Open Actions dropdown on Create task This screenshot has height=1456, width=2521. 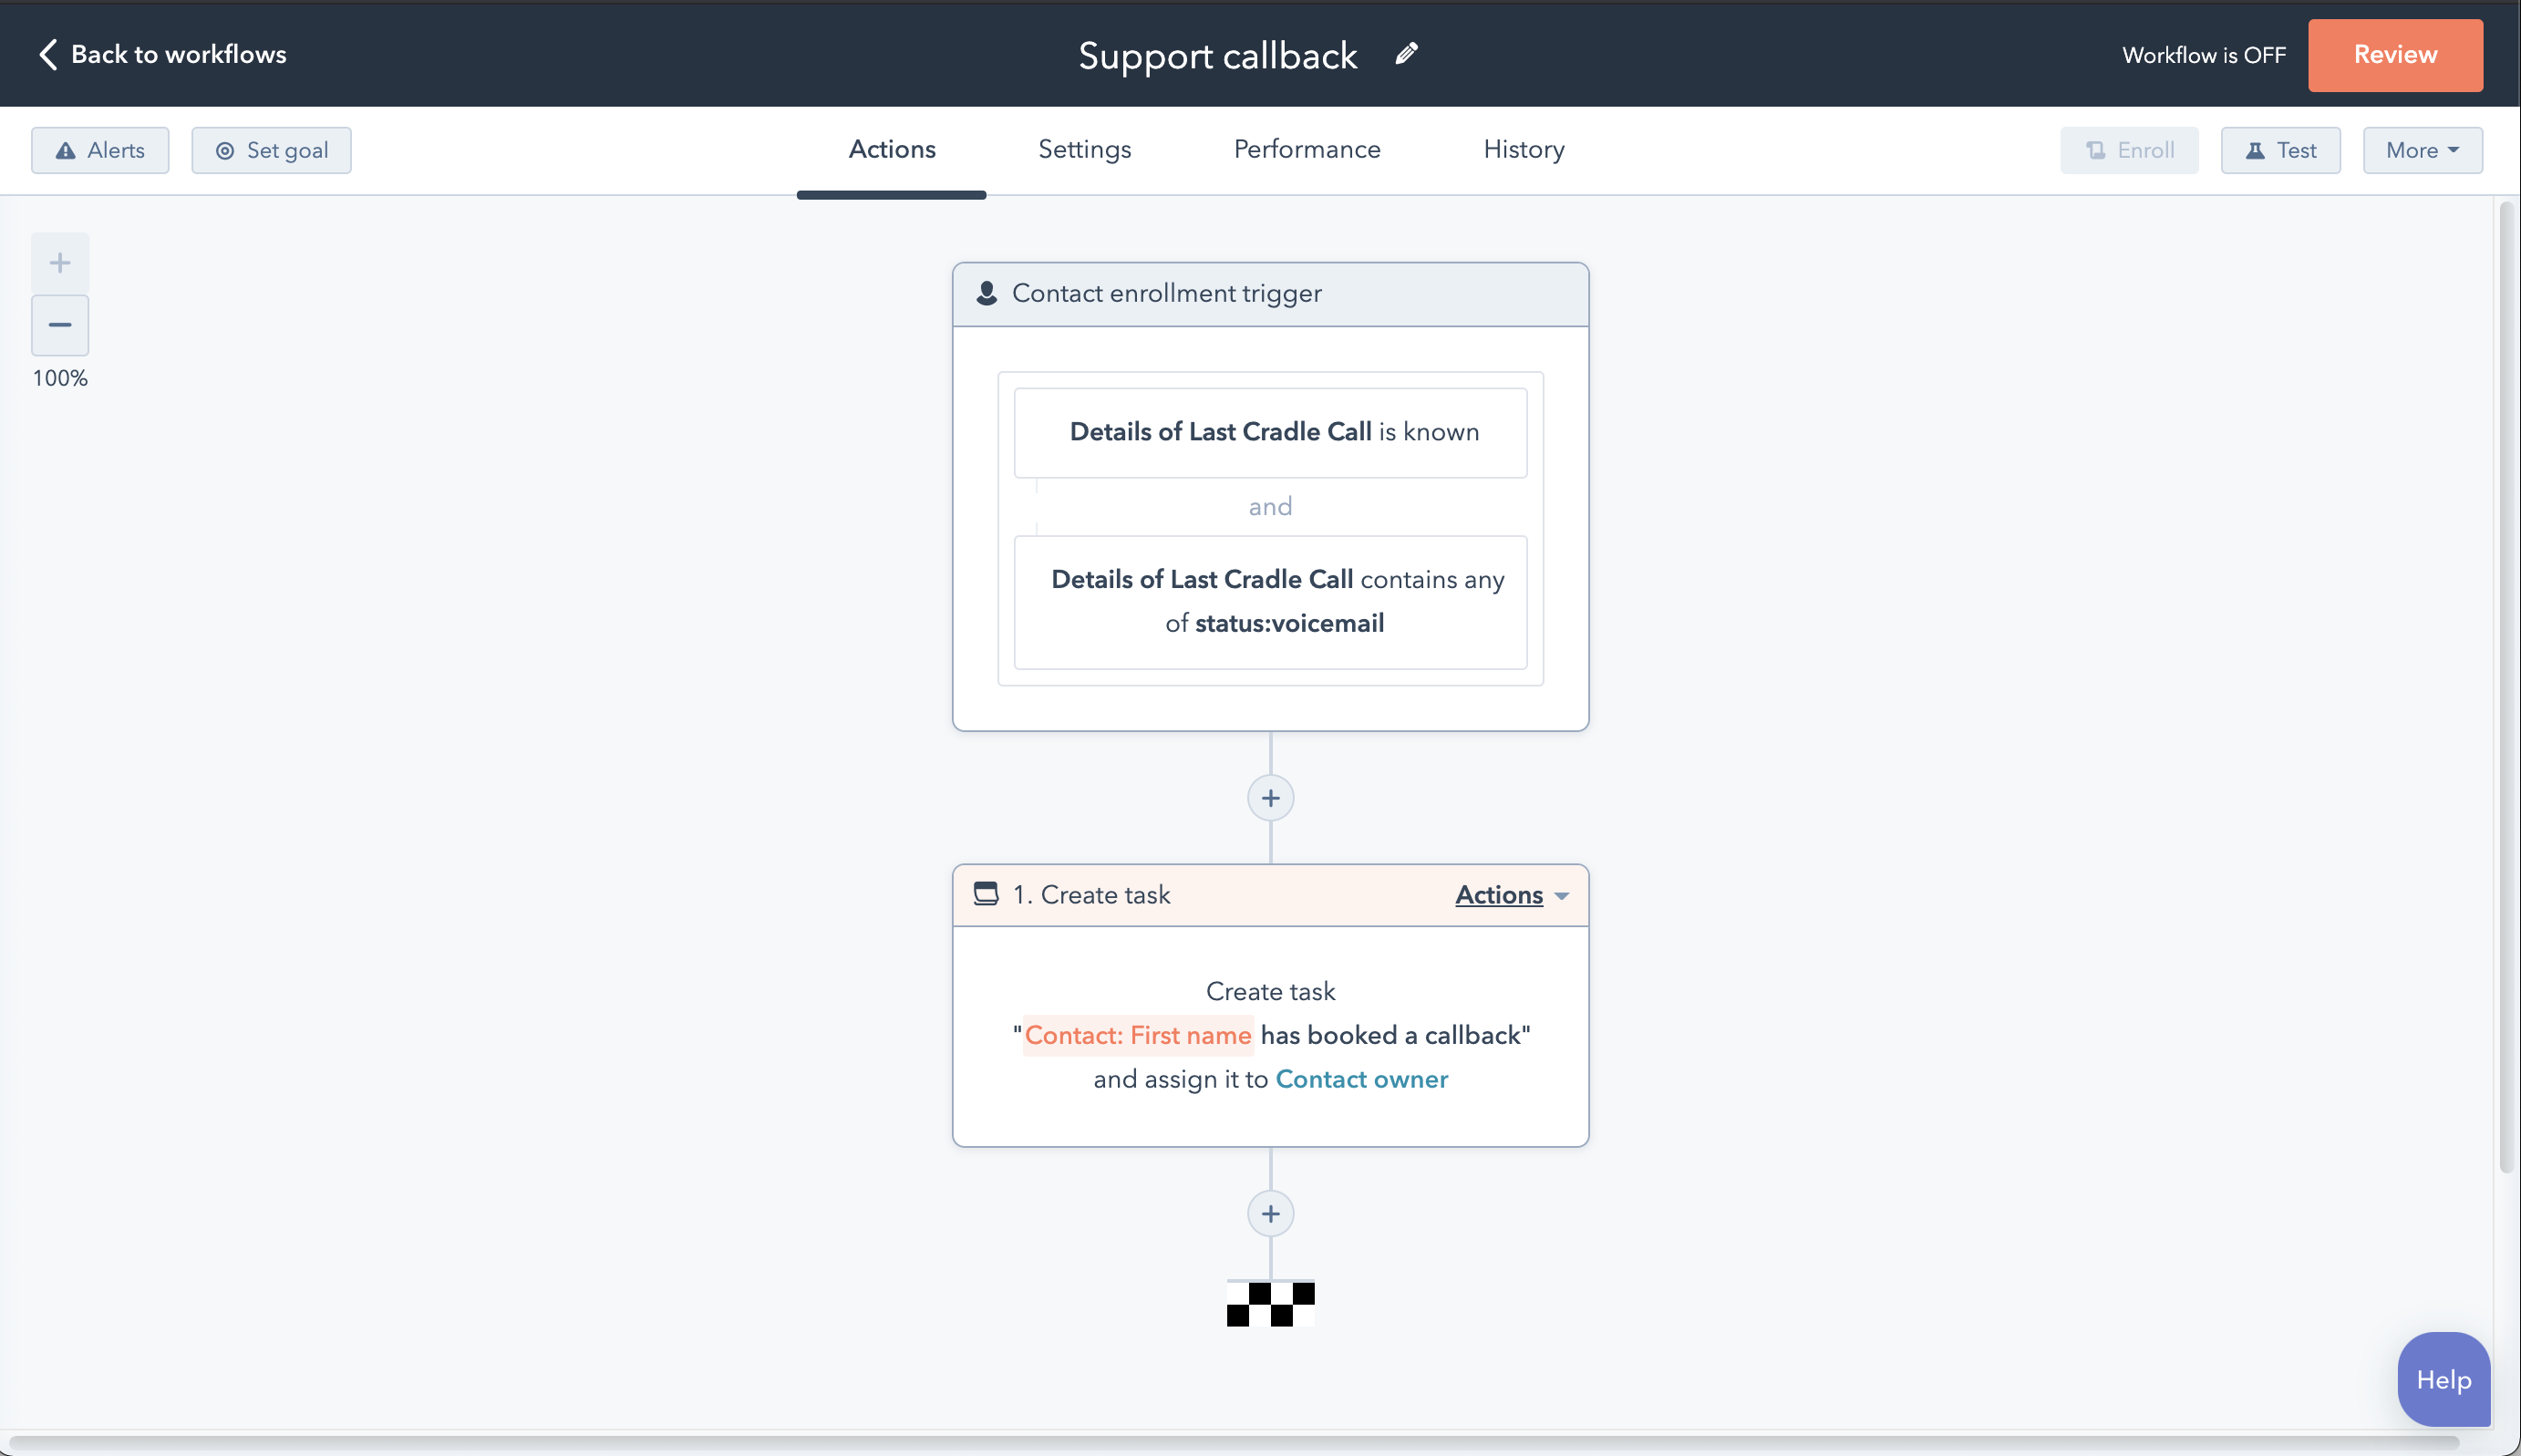point(1510,895)
